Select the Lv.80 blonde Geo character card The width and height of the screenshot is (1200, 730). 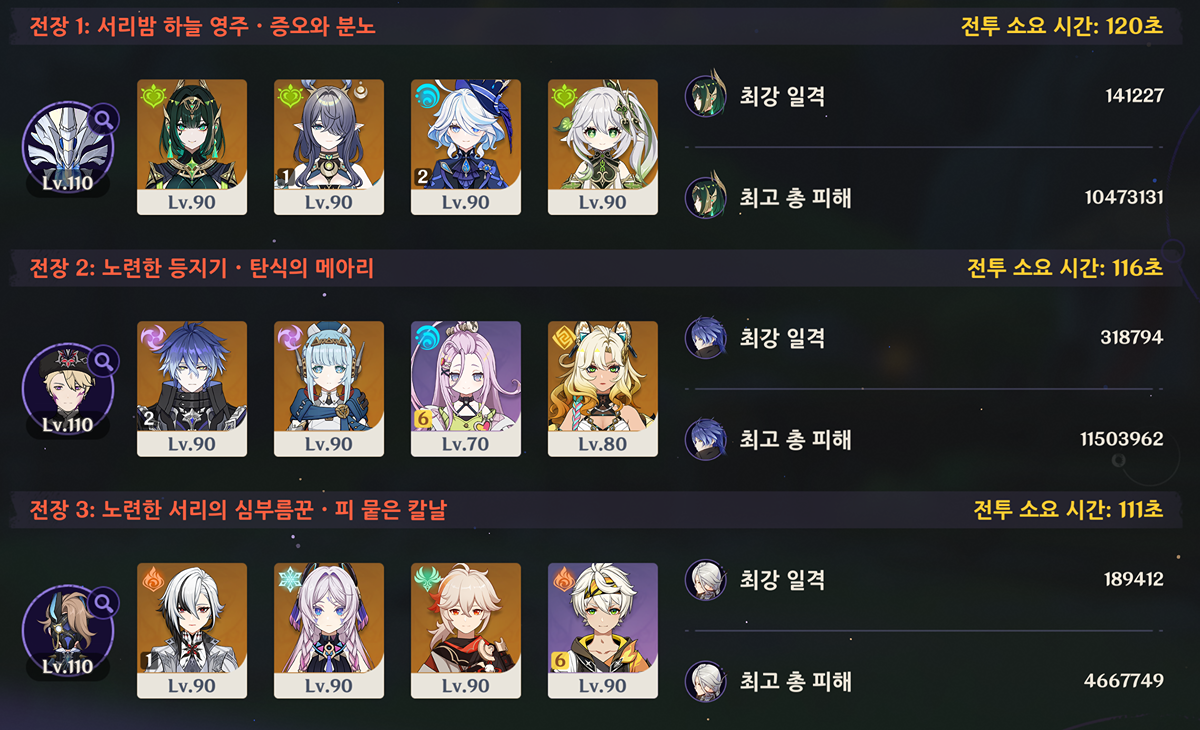pyautogui.click(x=603, y=389)
